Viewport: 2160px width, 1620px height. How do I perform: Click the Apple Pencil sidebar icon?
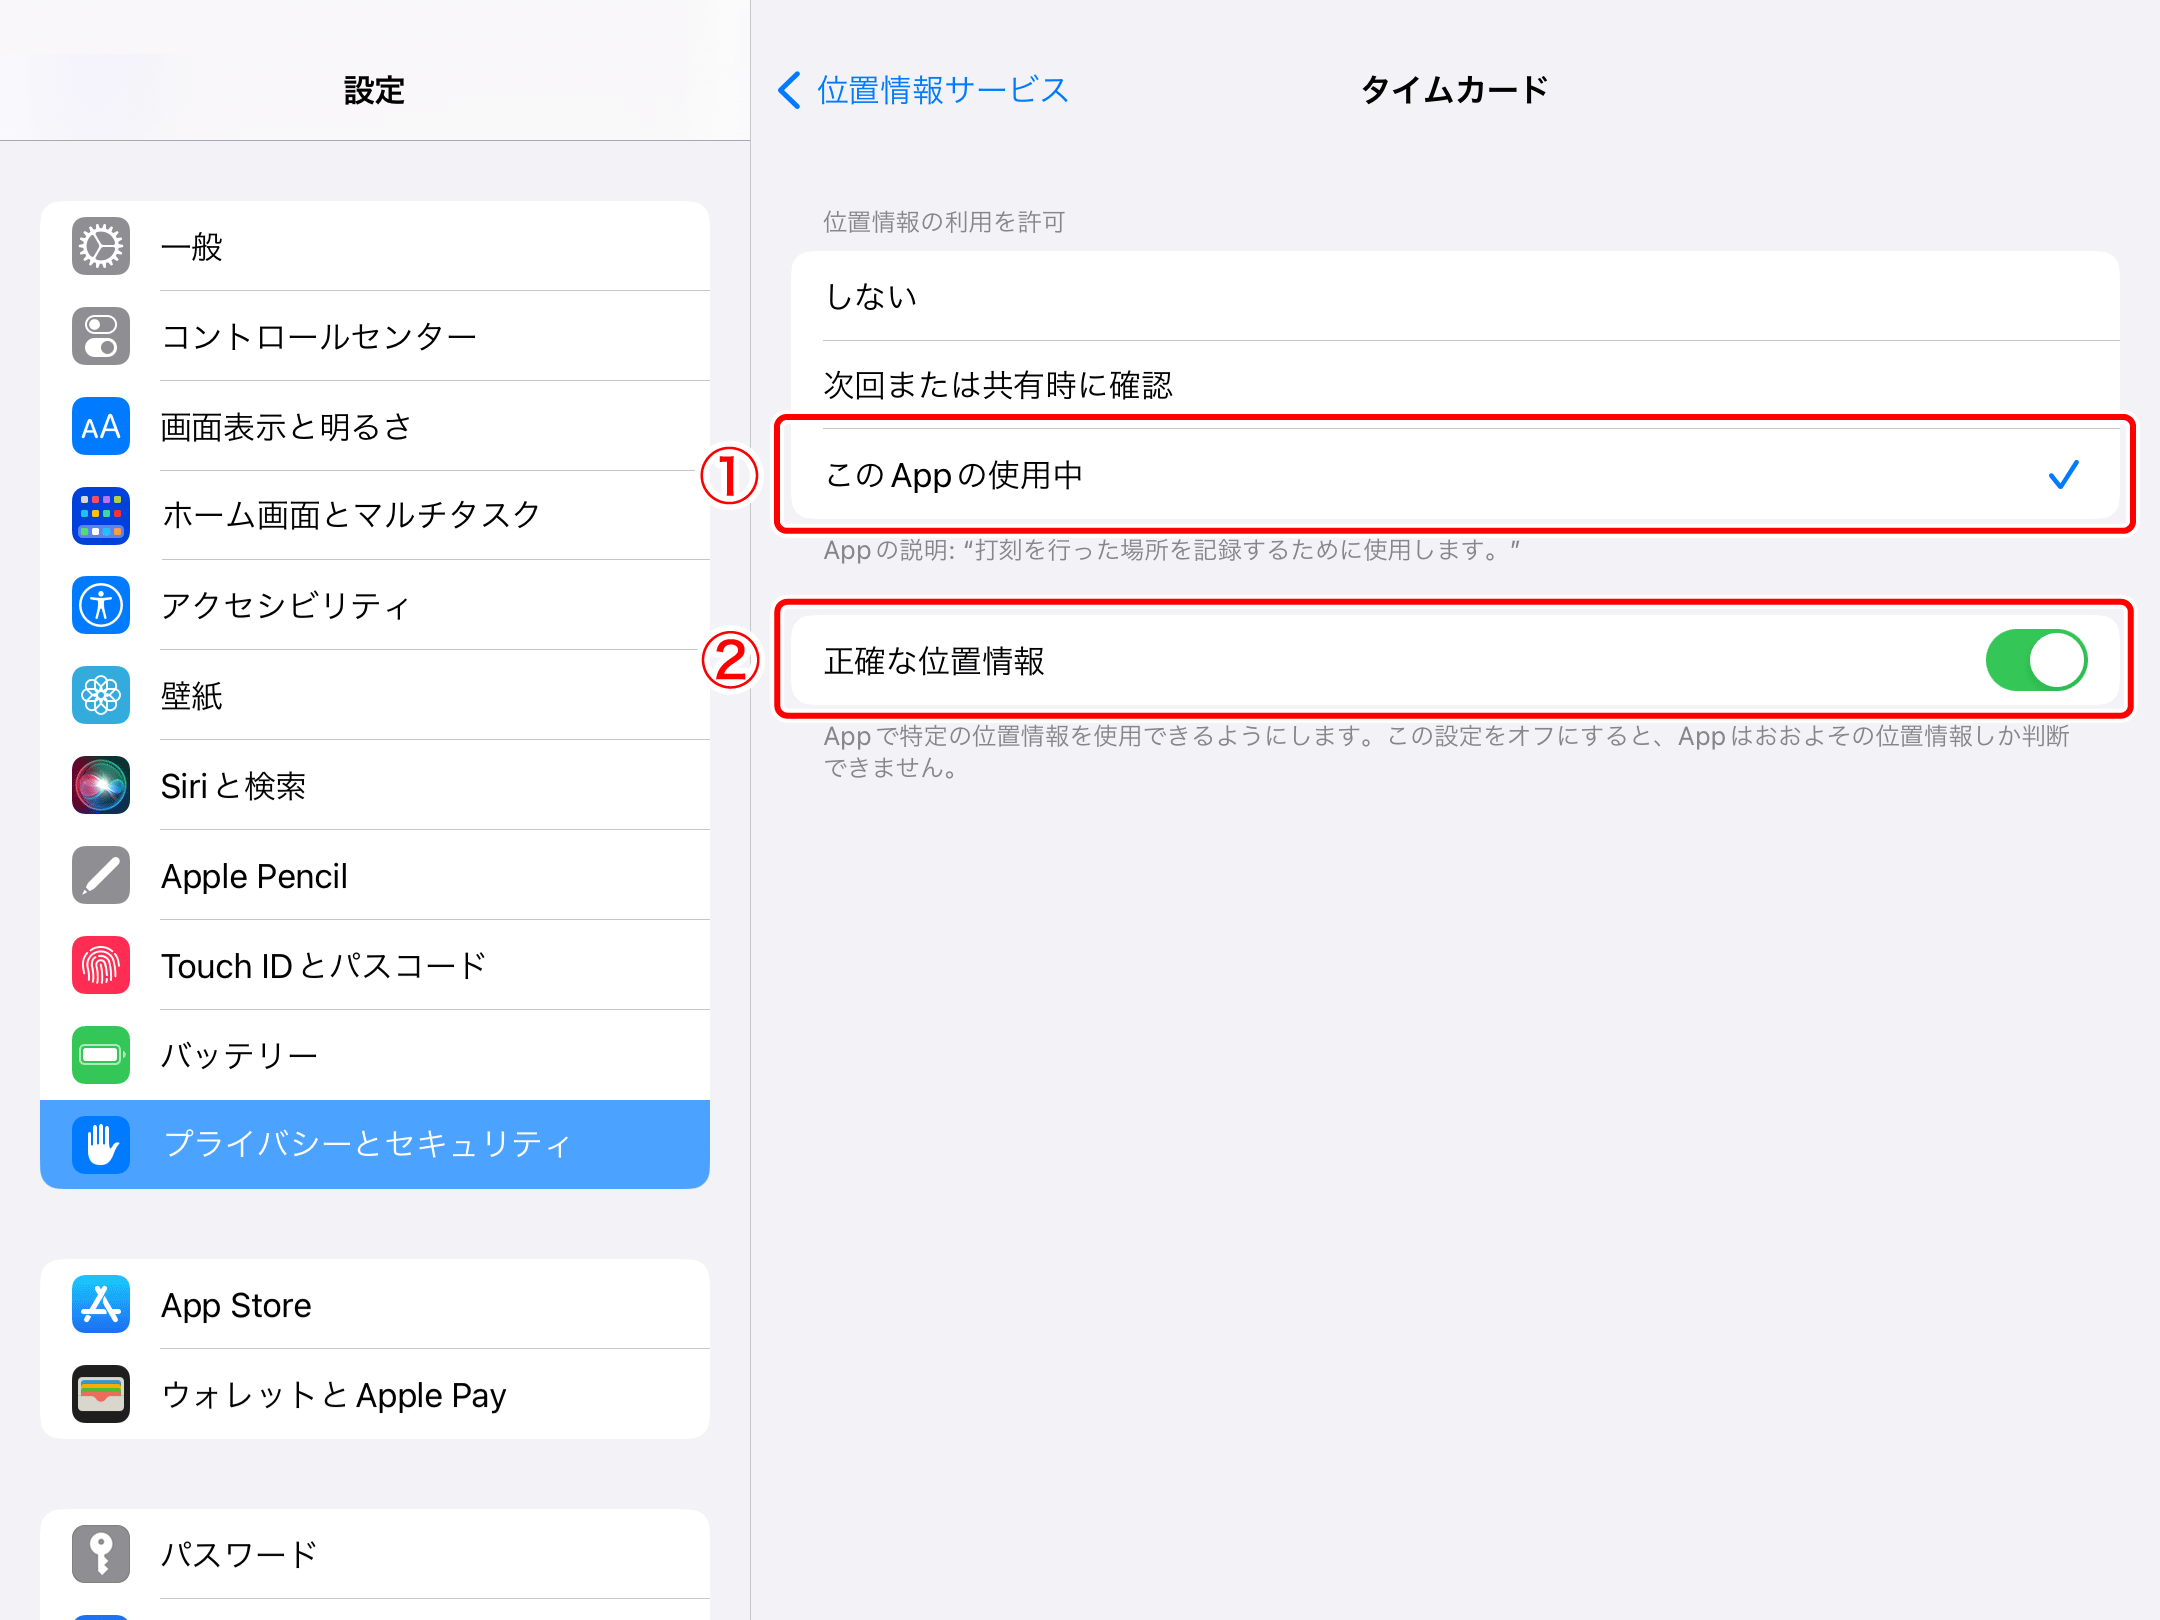(99, 875)
